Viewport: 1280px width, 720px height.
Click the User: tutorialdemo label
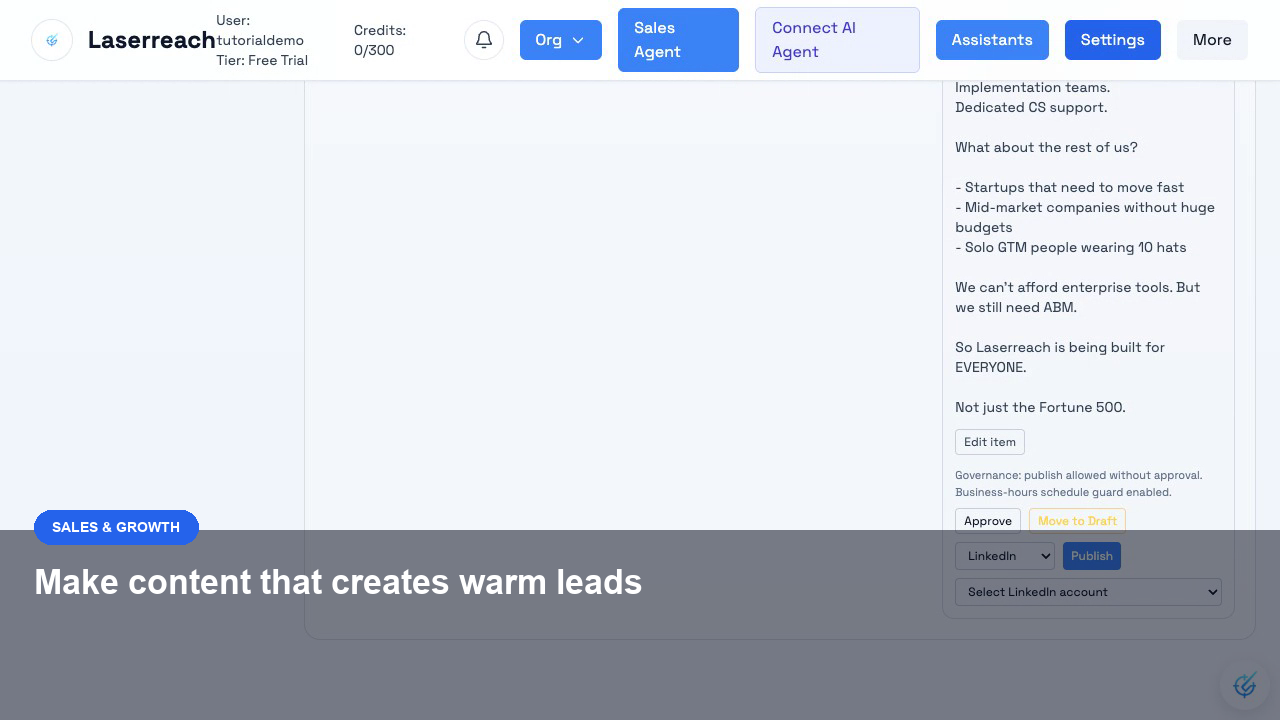pyautogui.click(x=260, y=30)
